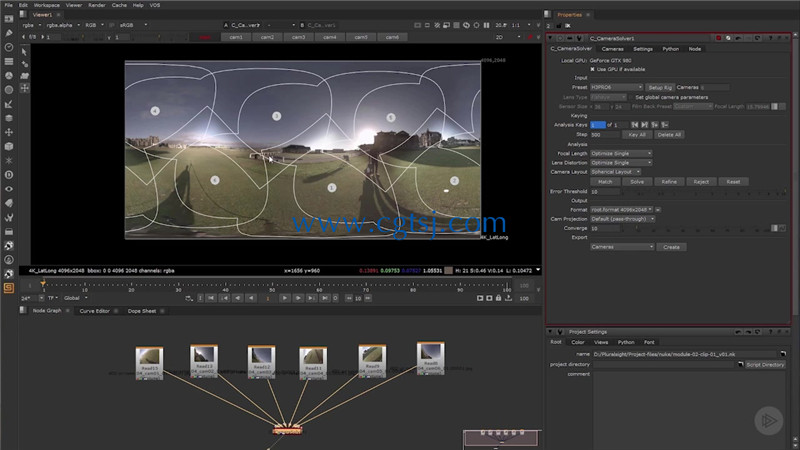Open the Time nodes clock icon

(x=9, y=47)
